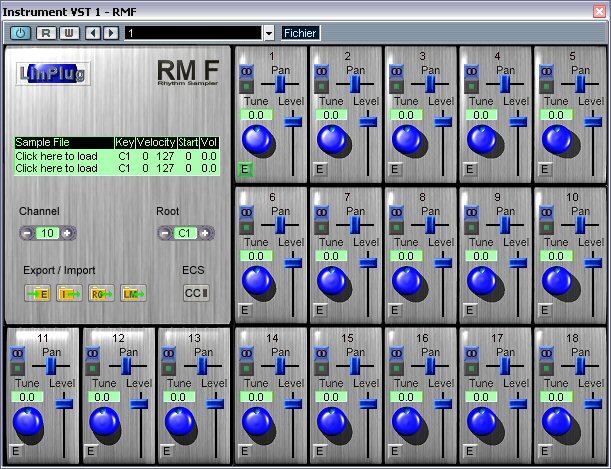
Task: Enable the R read automation button
Action: tap(46, 33)
